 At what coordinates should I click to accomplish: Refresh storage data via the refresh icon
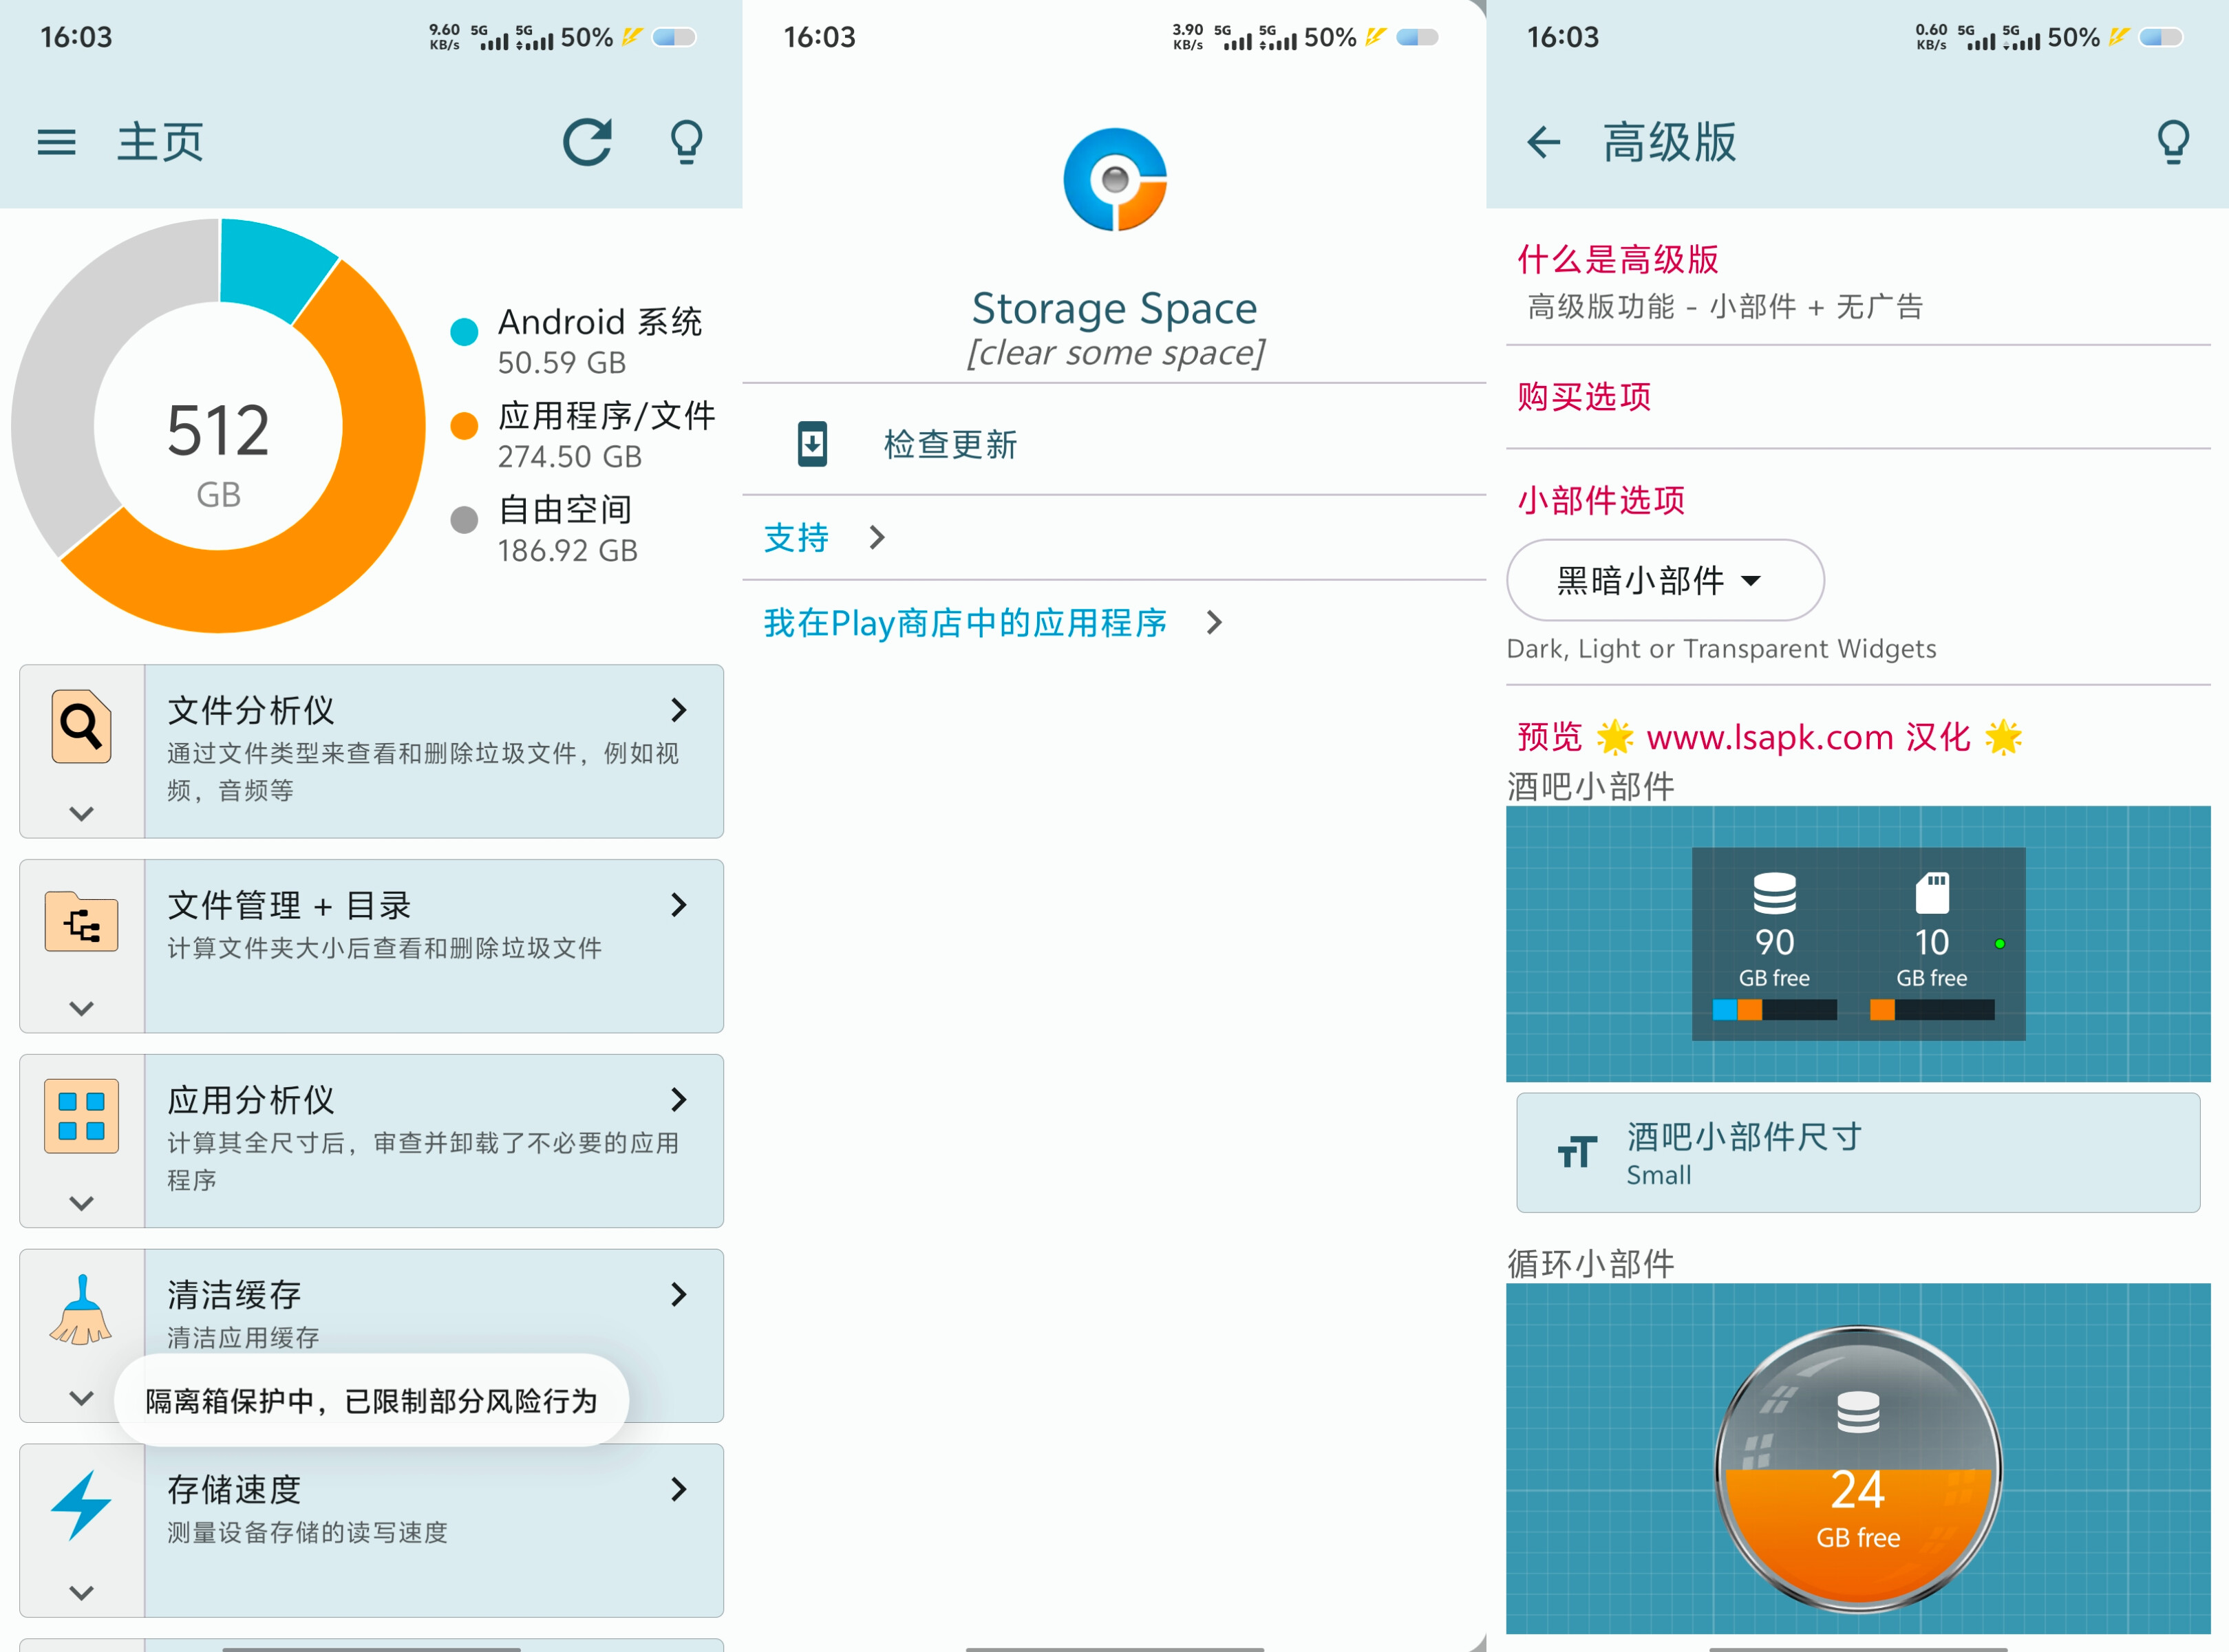pyautogui.click(x=588, y=141)
